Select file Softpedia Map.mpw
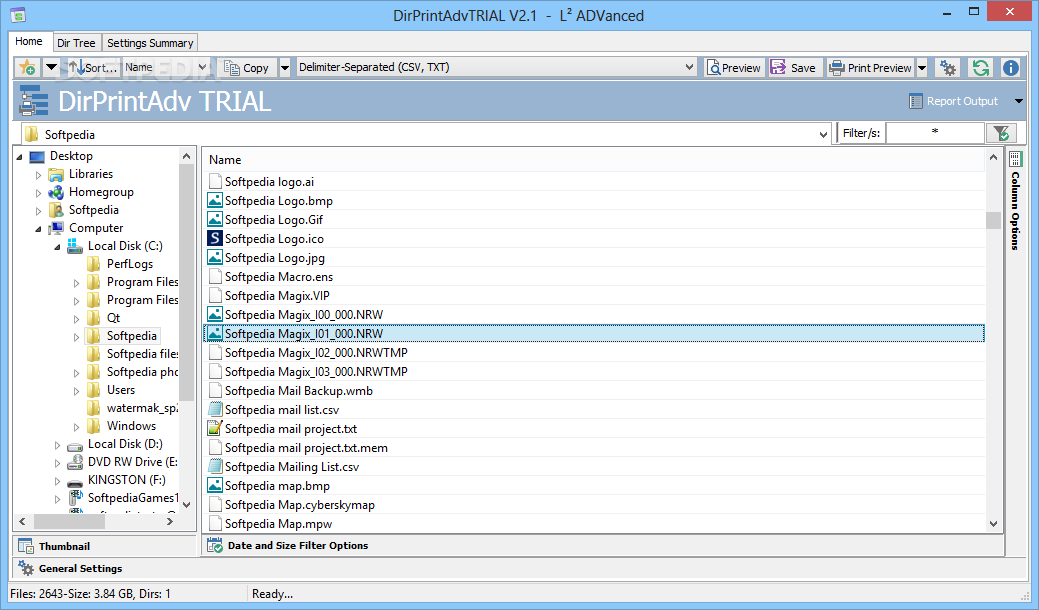1039x610 pixels. 278,524
